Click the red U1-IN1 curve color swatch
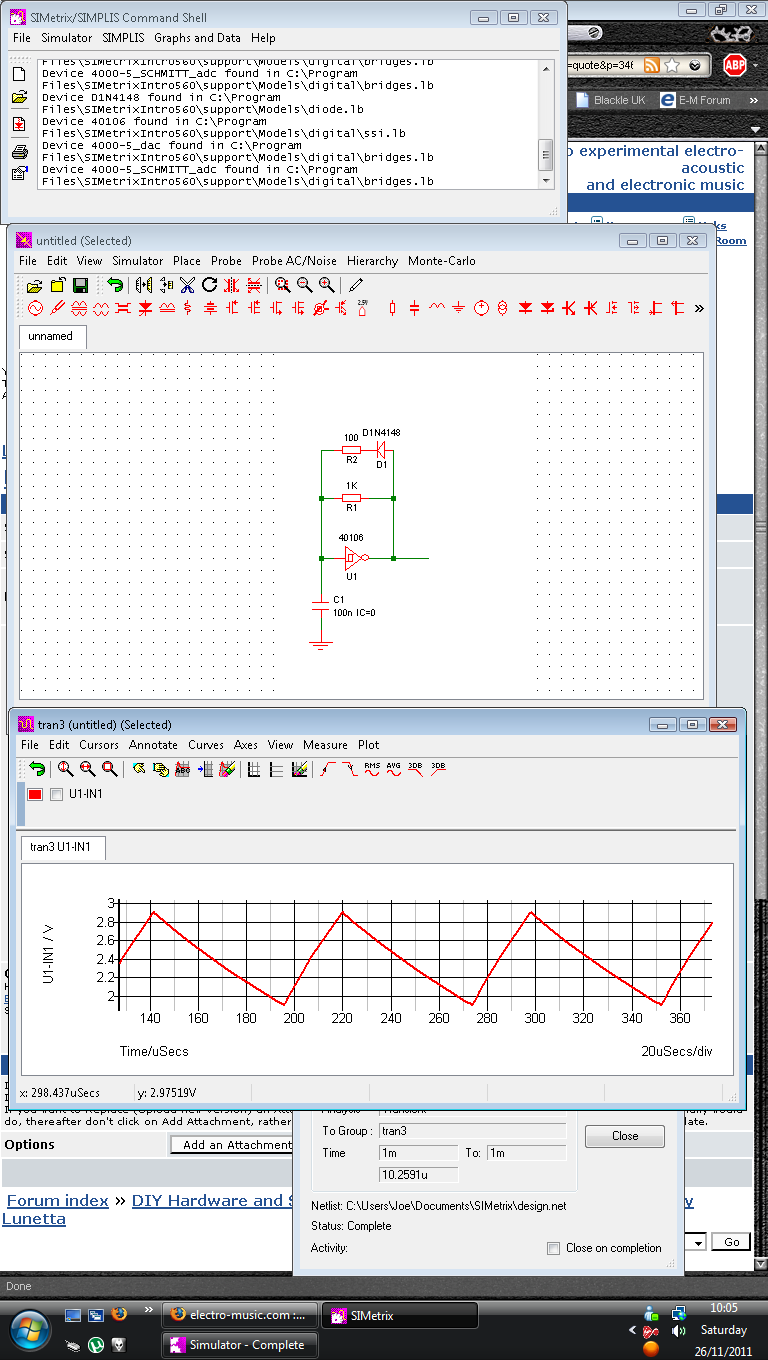Screen dimensions: 768x1360 coord(35,794)
